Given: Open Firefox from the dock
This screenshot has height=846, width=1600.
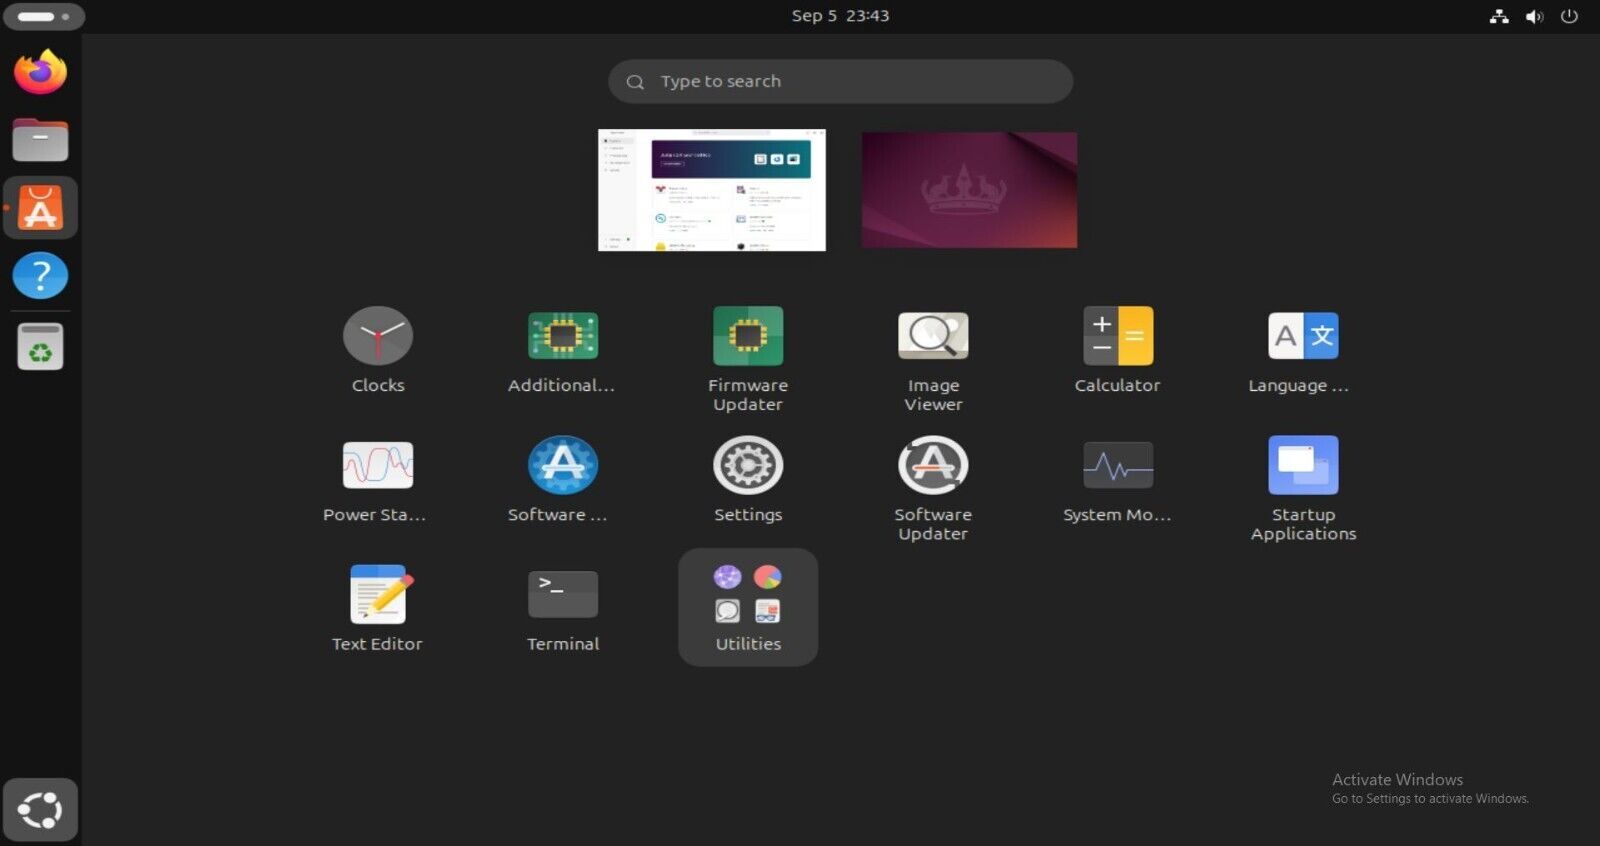Looking at the screenshot, I should click(x=40, y=72).
